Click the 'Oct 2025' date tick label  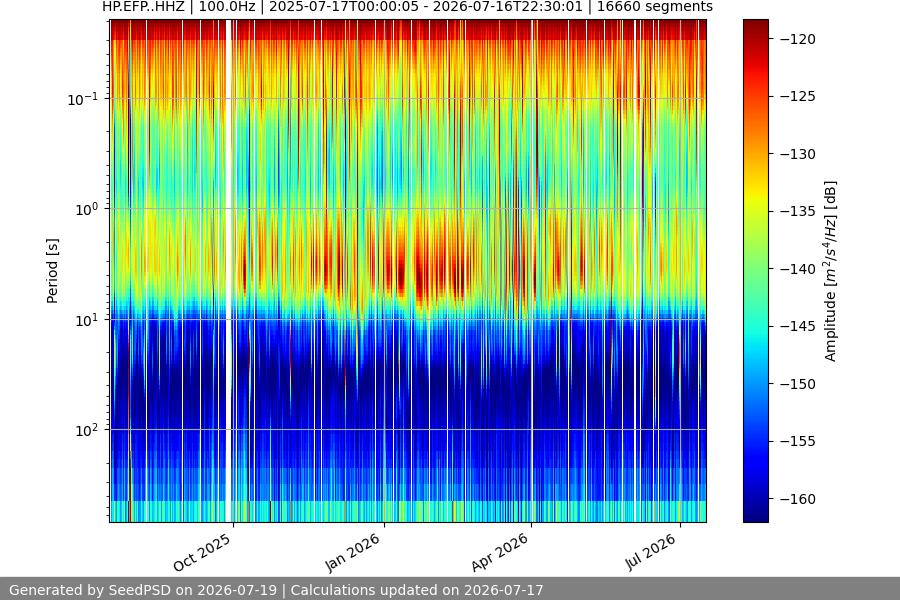pyautogui.click(x=203, y=552)
